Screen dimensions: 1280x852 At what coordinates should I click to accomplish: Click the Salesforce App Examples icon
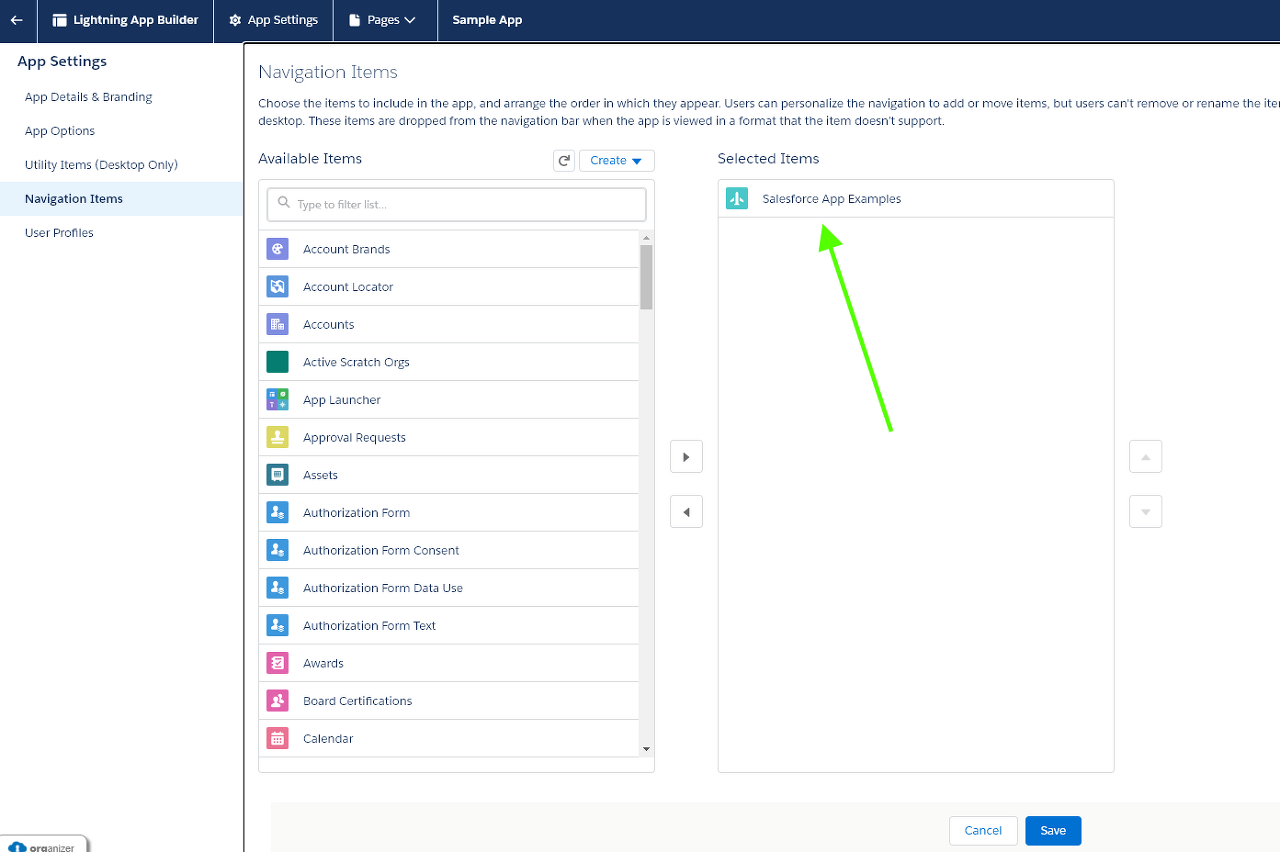(737, 199)
